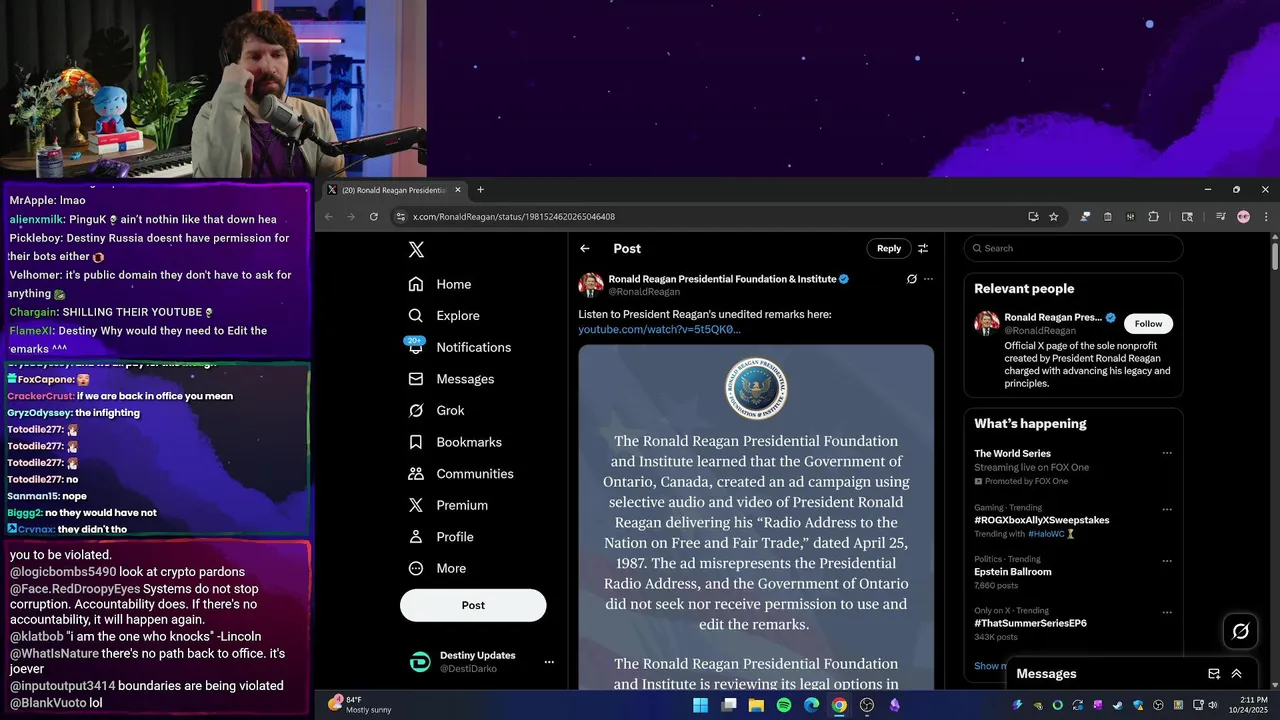
Task: Open Spotify from the taskbar
Action: (783, 705)
